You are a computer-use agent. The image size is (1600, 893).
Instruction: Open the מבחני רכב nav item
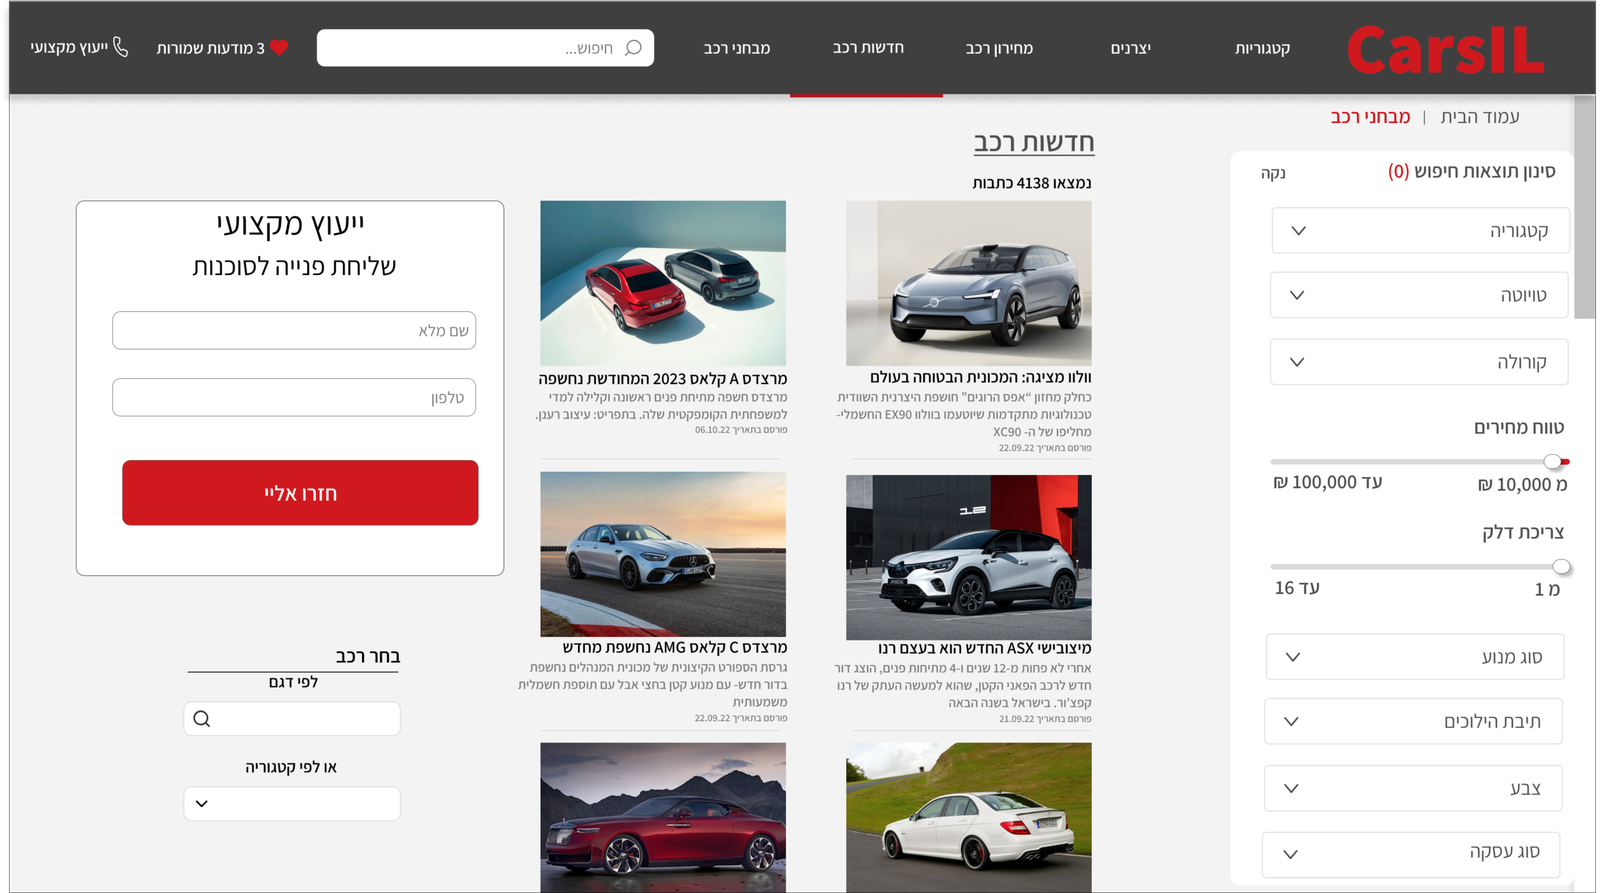coord(737,48)
